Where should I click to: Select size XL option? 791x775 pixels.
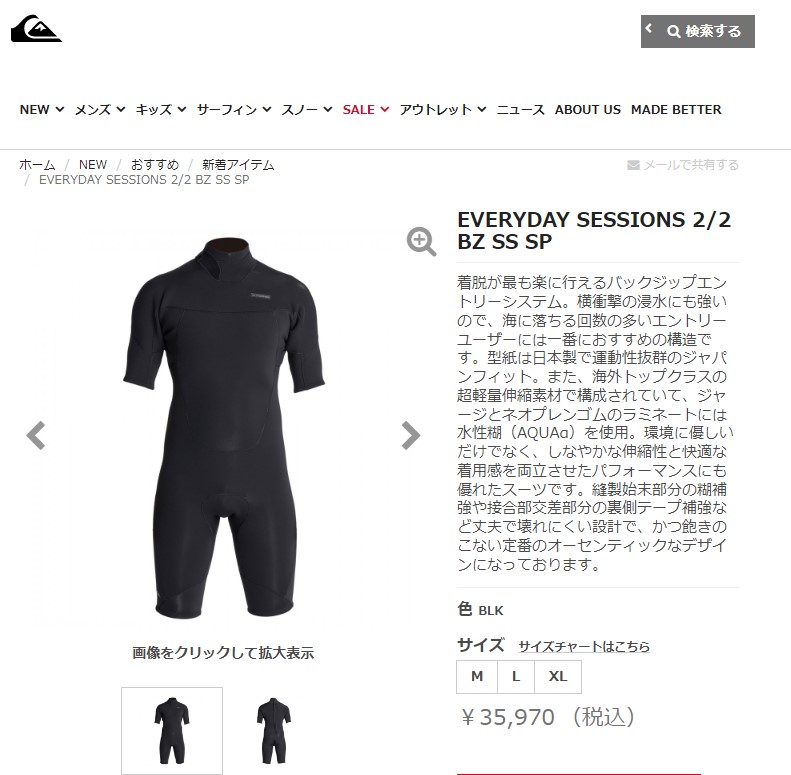click(x=557, y=676)
